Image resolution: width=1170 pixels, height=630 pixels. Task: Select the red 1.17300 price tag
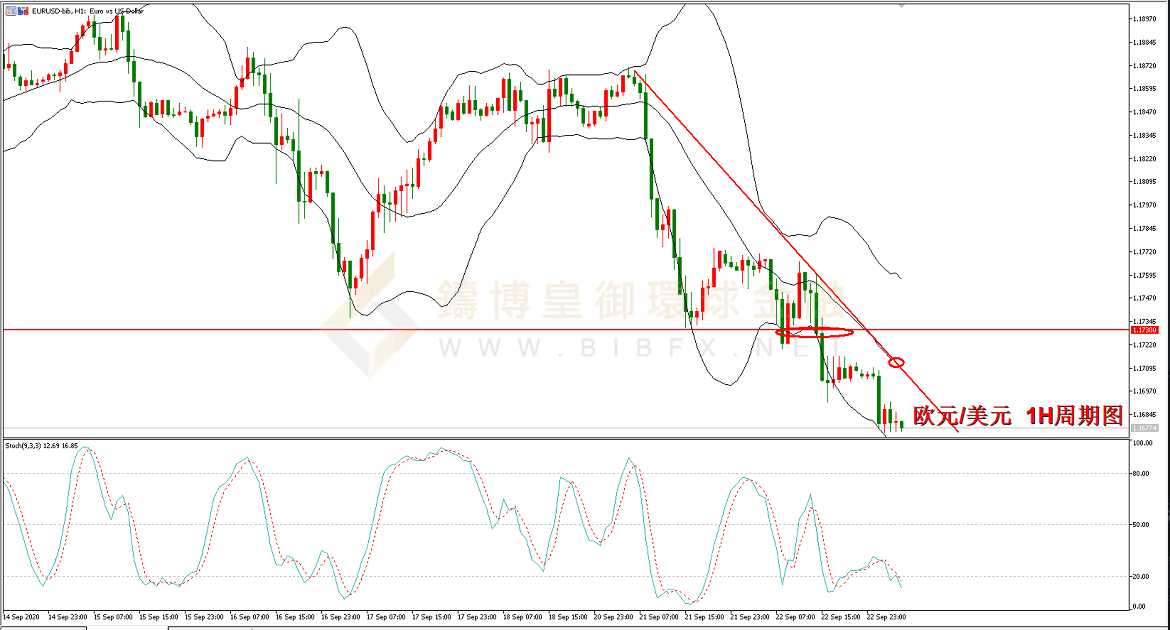click(1144, 329)
